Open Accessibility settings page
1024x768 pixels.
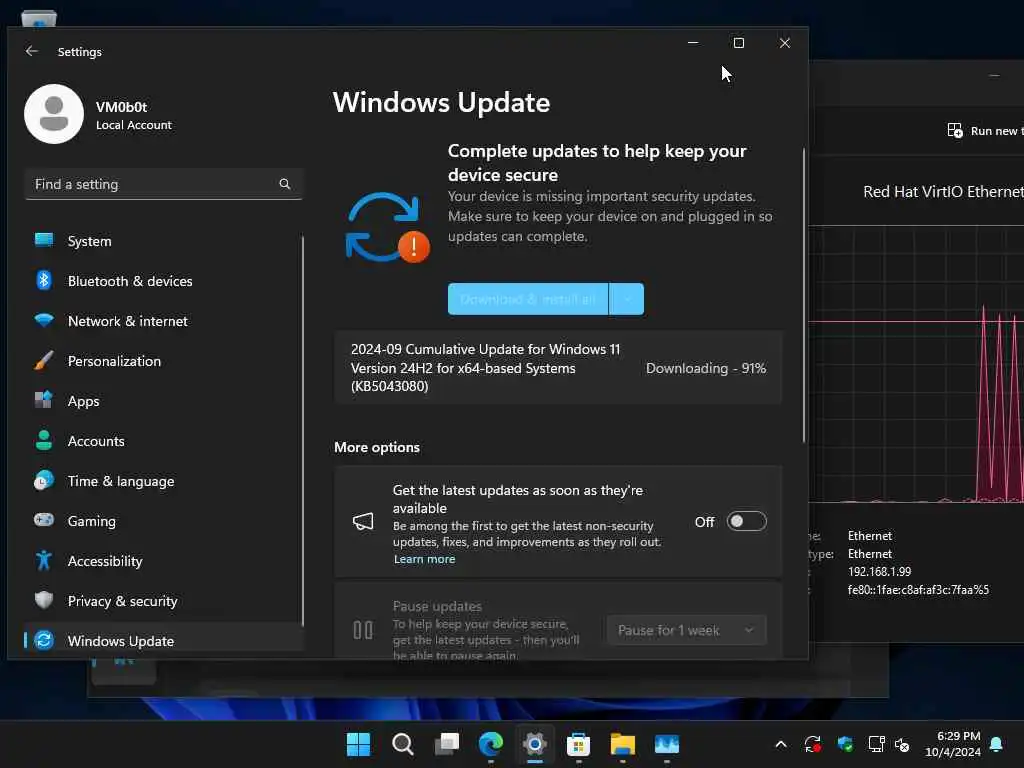coord(163,561)
